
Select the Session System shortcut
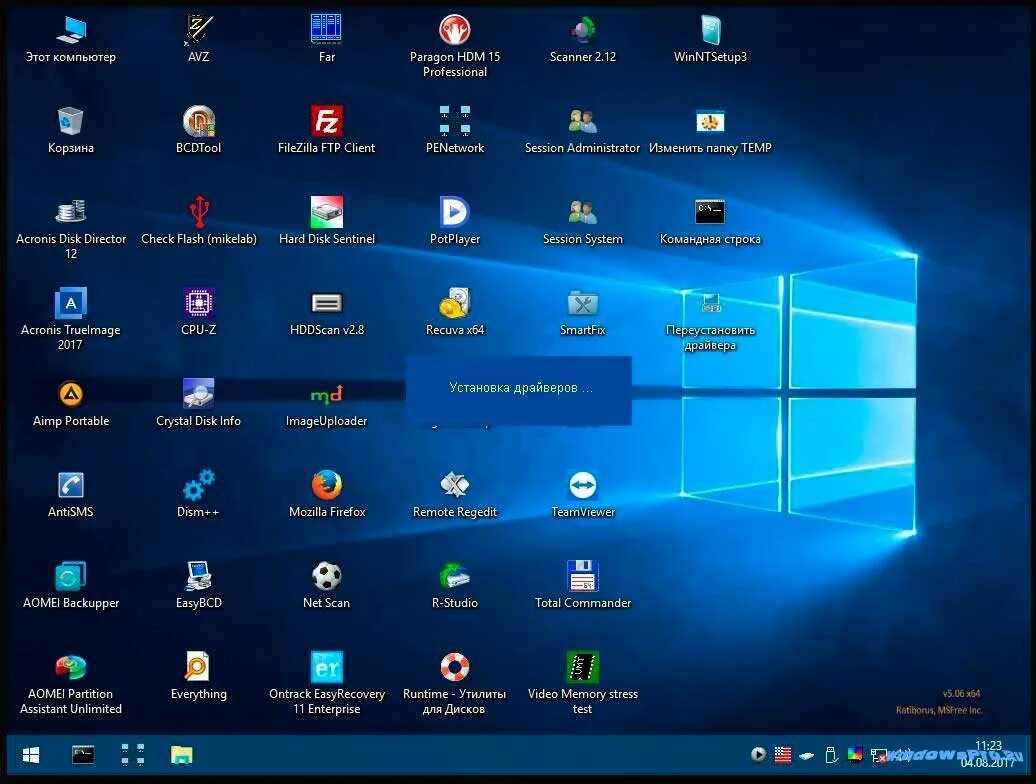click(583, 221)
